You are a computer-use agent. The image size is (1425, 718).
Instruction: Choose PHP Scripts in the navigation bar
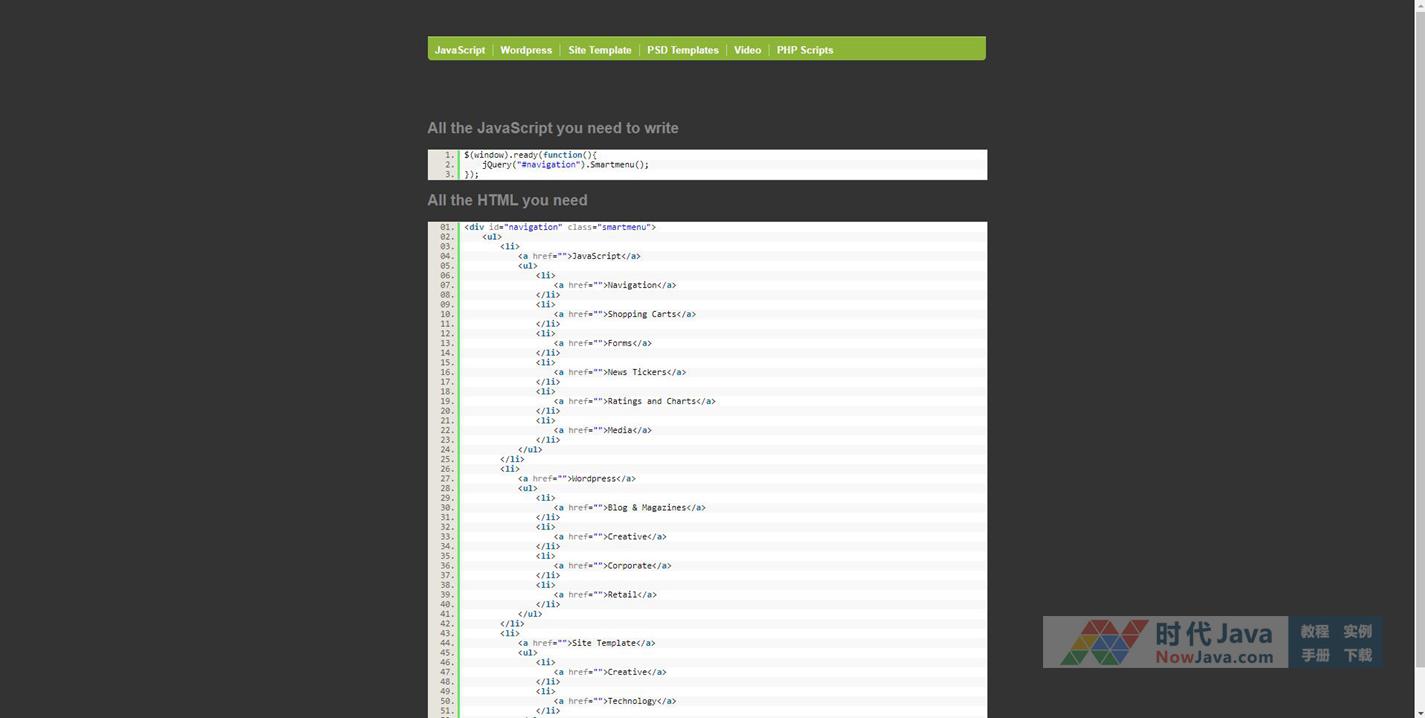(x=804, y=50)
